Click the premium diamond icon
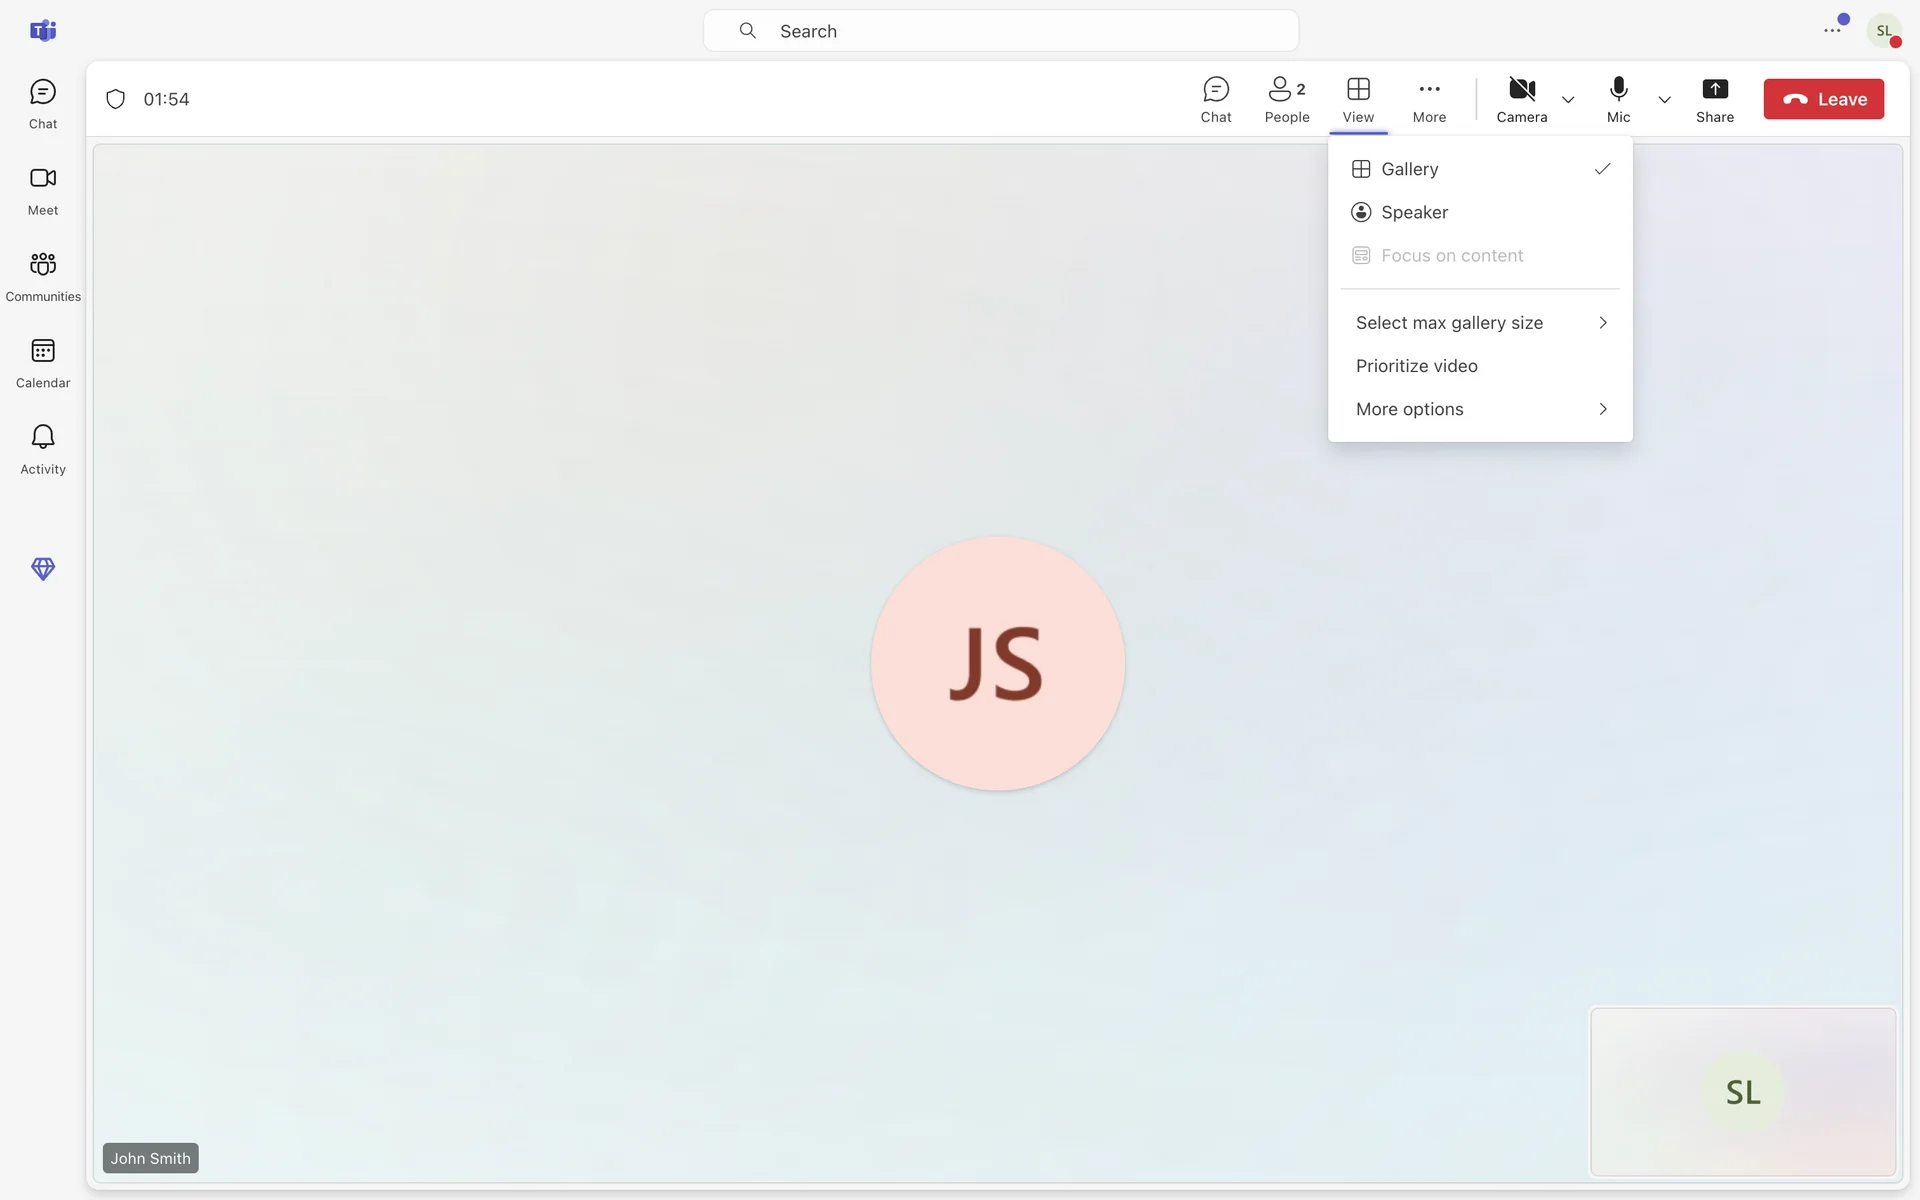Screen dimensions: 1920x1200 [42, 568]
